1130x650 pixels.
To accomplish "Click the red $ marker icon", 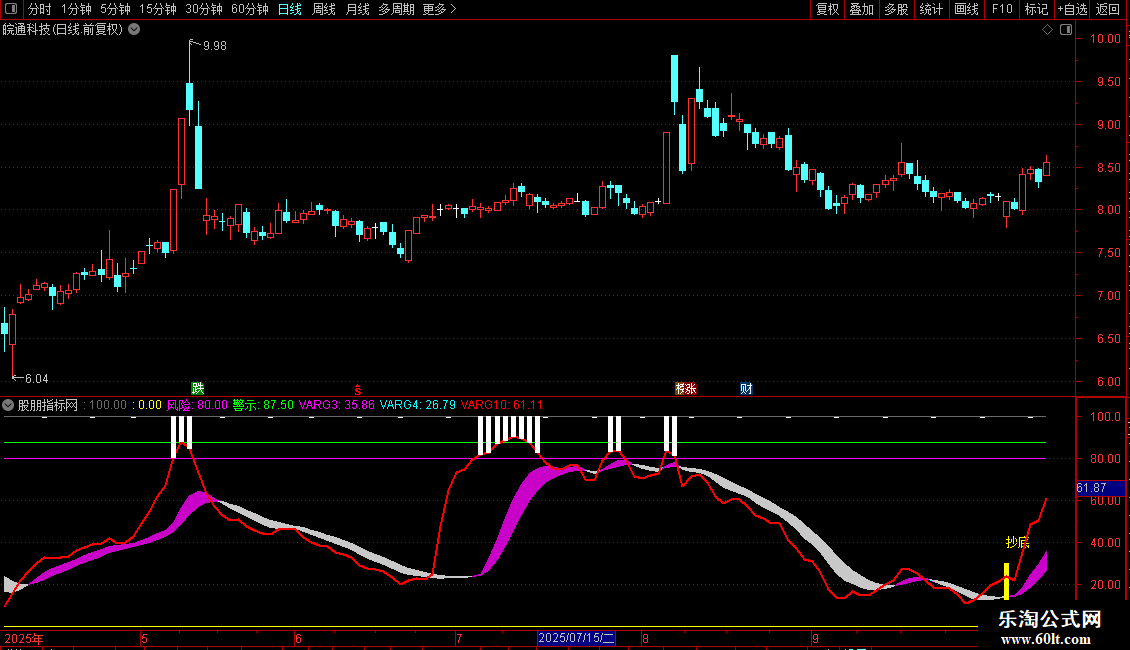I will pyautogui.click(x=356, y=389).
